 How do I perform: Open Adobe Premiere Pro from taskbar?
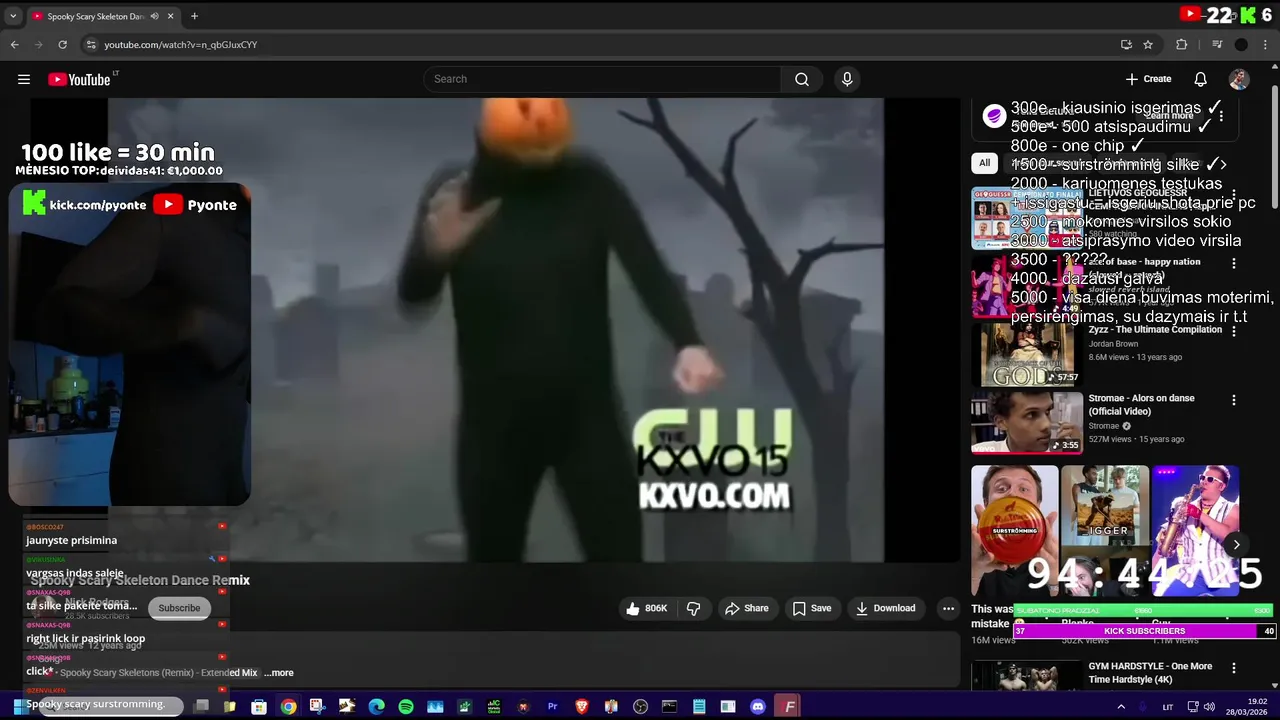(552, 707)
